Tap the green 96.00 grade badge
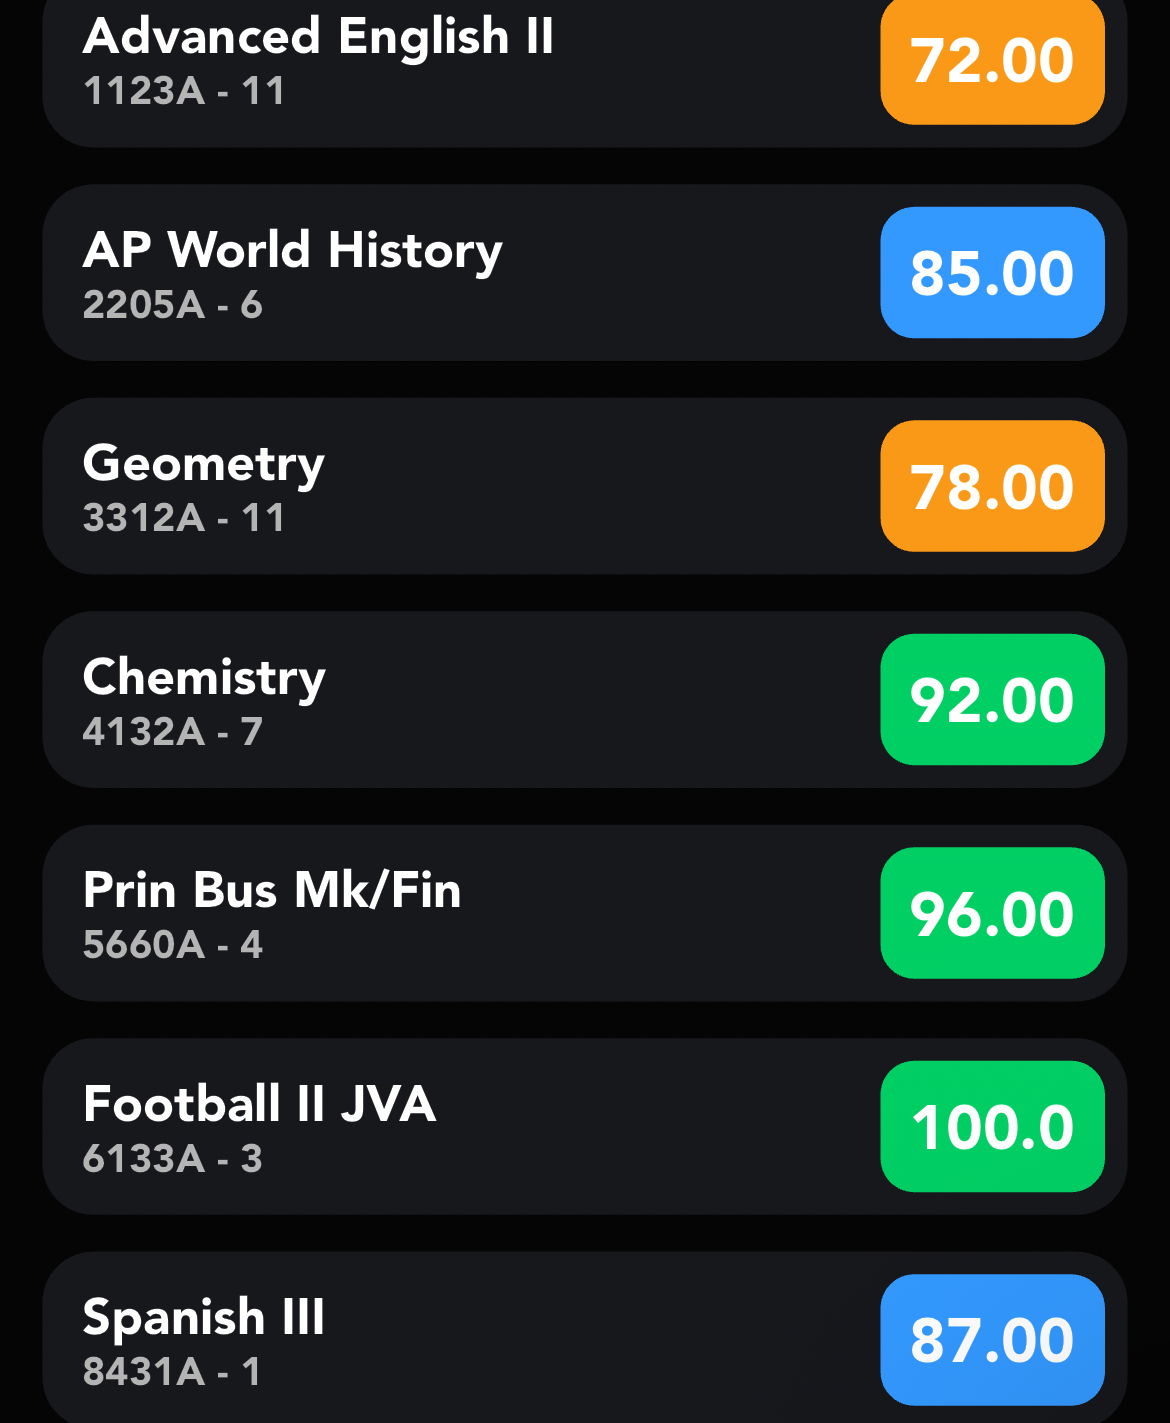The height and width of the screenshot is (1423, 1170). coord(992,913)
